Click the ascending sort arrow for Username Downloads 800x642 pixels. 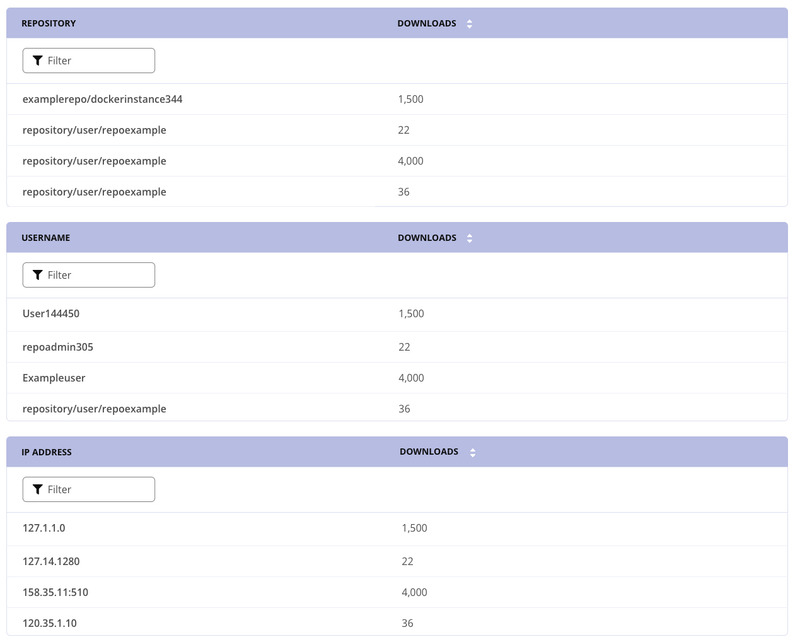point(470,233)
